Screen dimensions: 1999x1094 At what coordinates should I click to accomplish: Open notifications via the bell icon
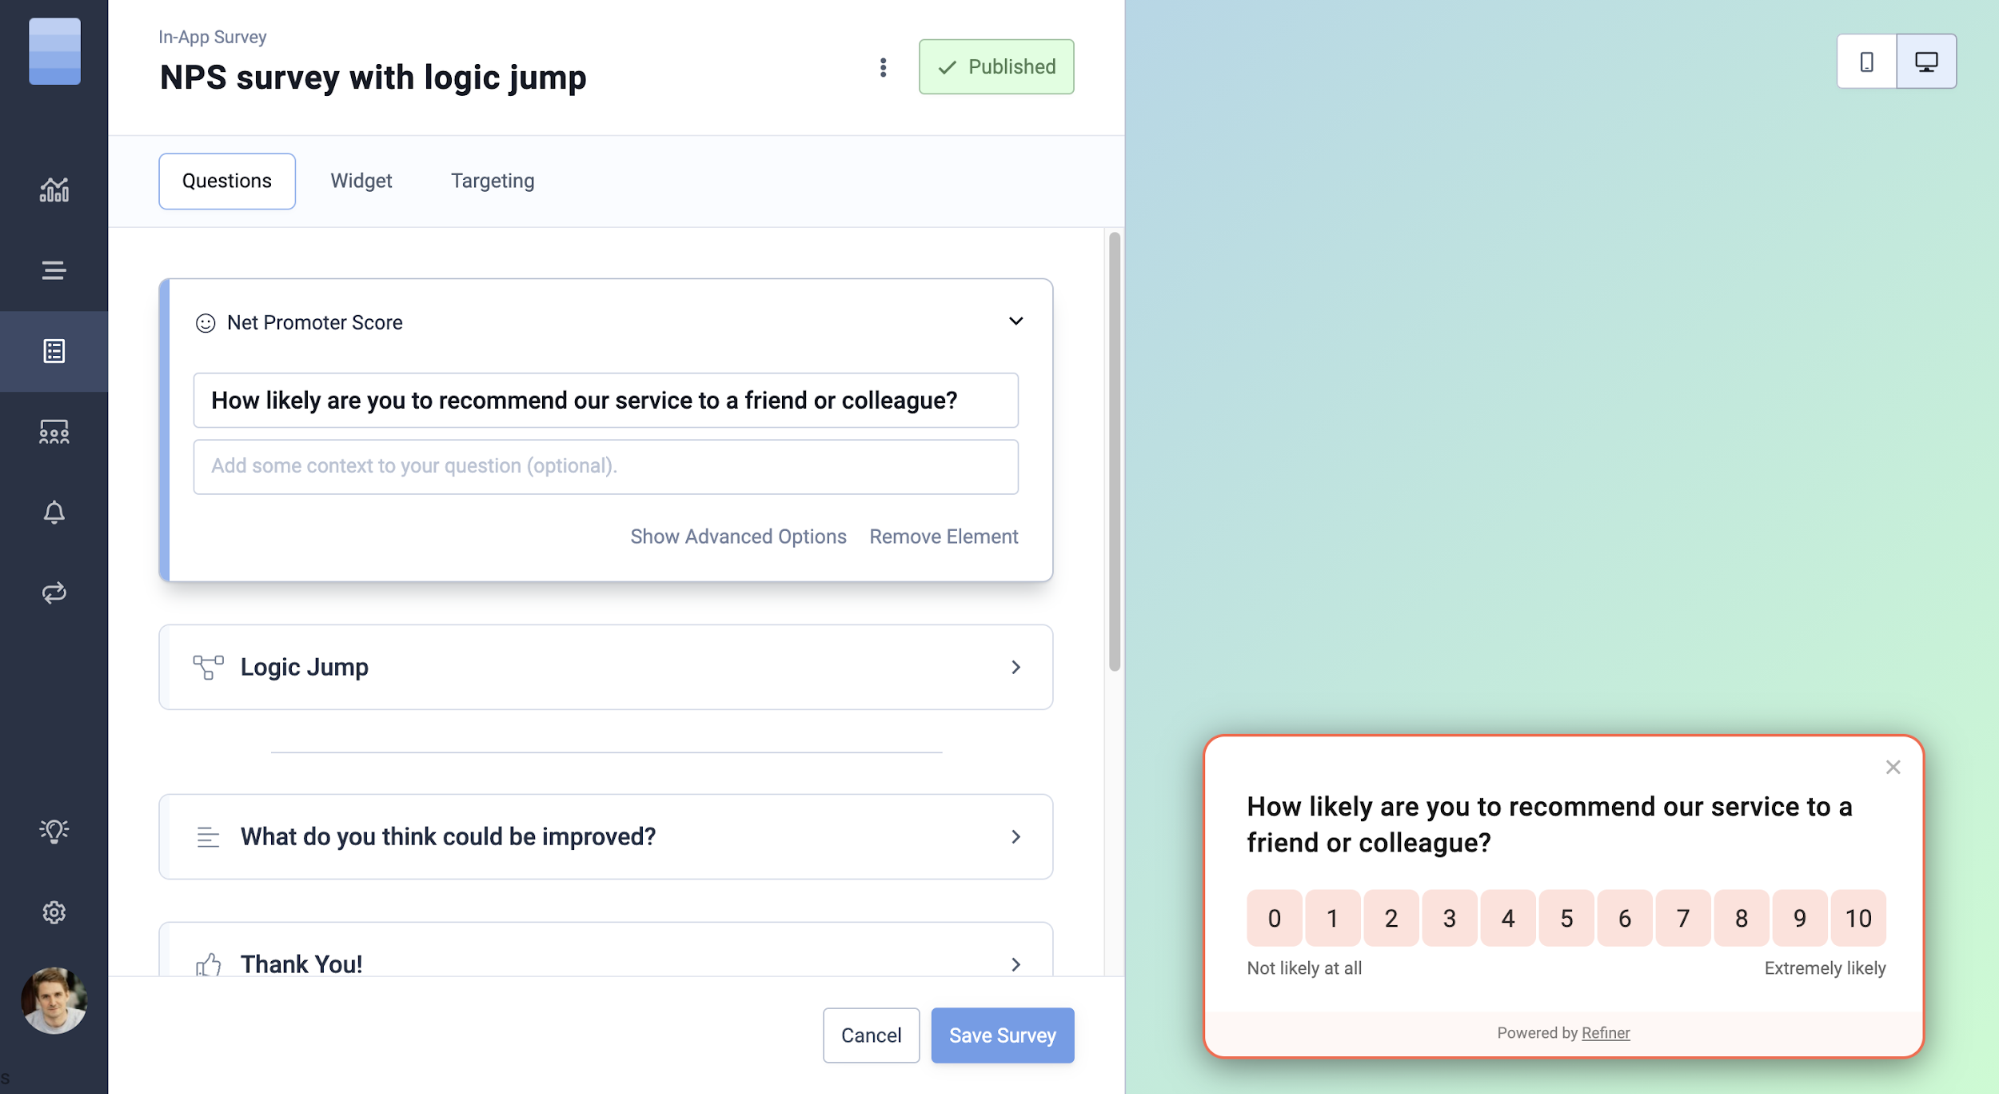[x=54, y=512]
